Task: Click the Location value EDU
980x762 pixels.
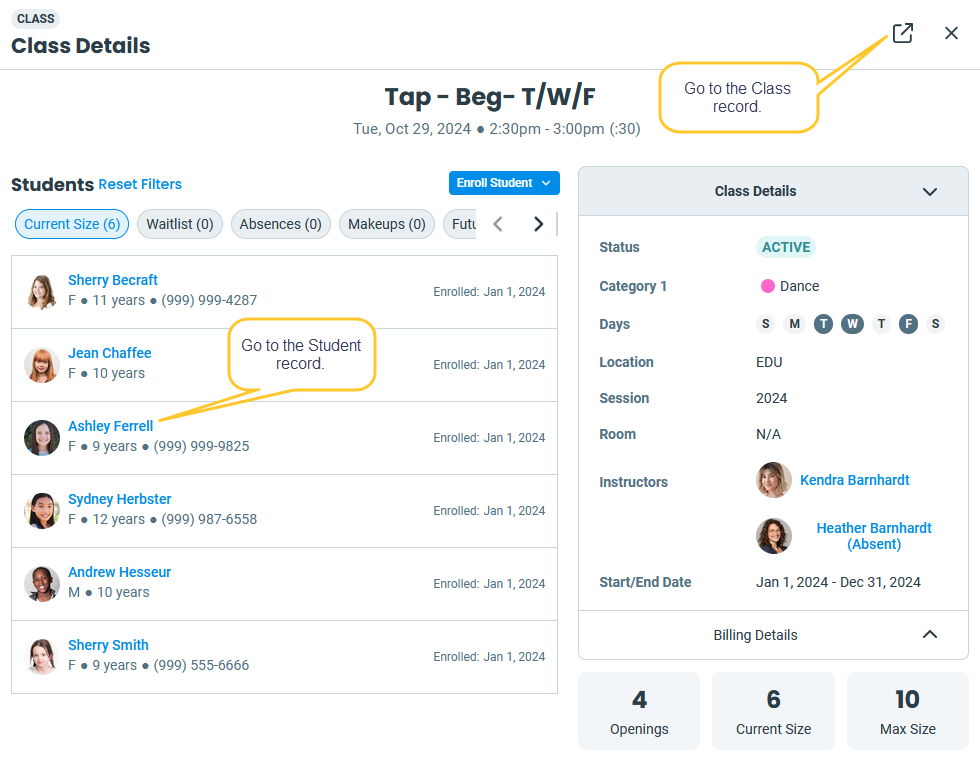Action: point(769,363)
